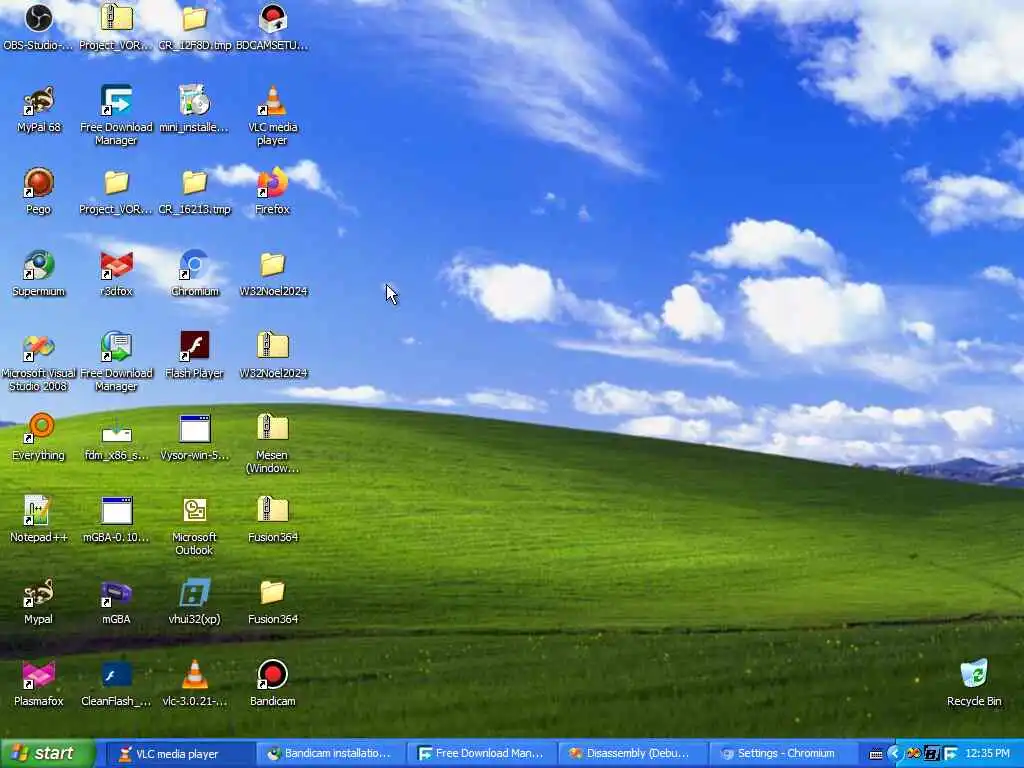Select the MyPal 68 browser shortcut
Screen dimensions: 1024x768
pos(38,109)
